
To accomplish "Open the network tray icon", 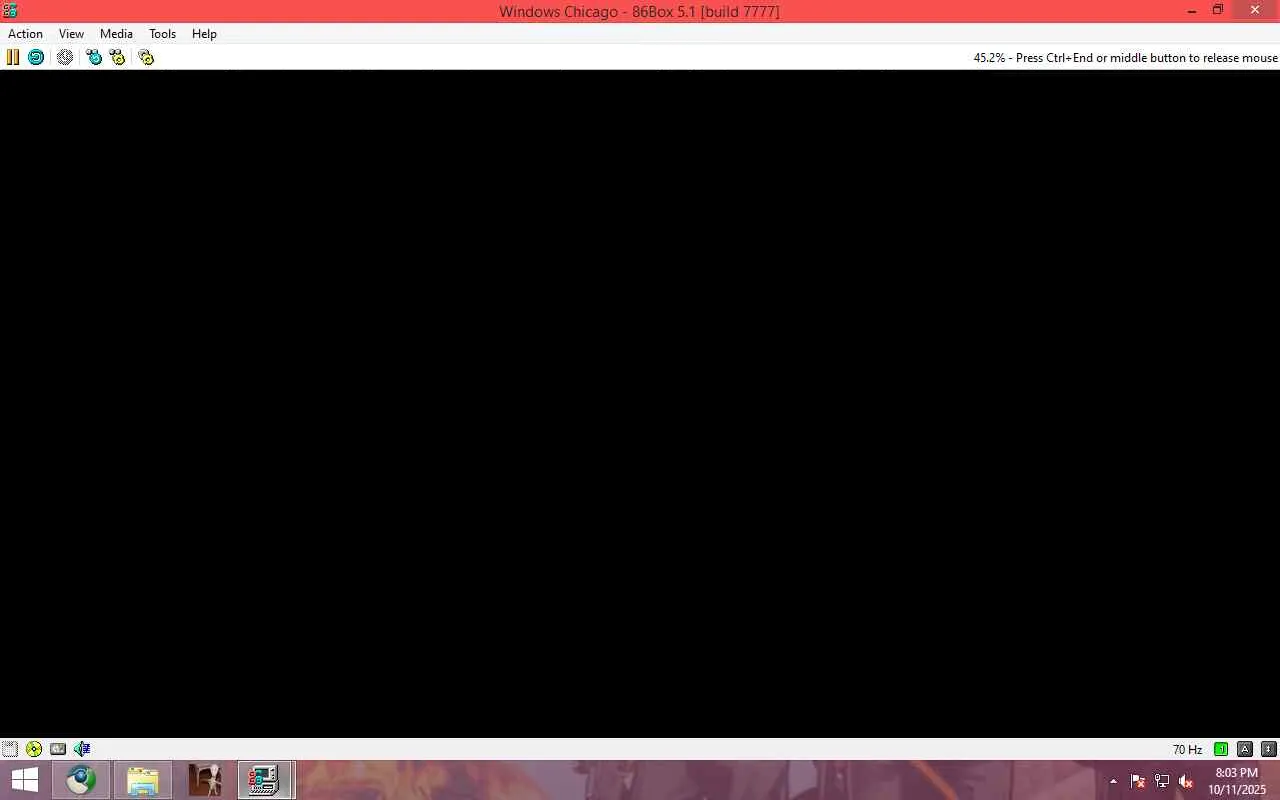I will tap(1162, 781).
